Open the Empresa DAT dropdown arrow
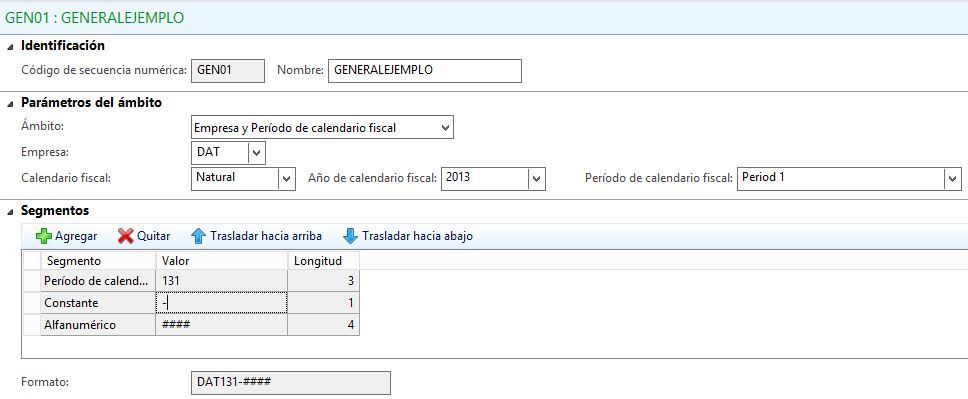 tap(257, 153)
